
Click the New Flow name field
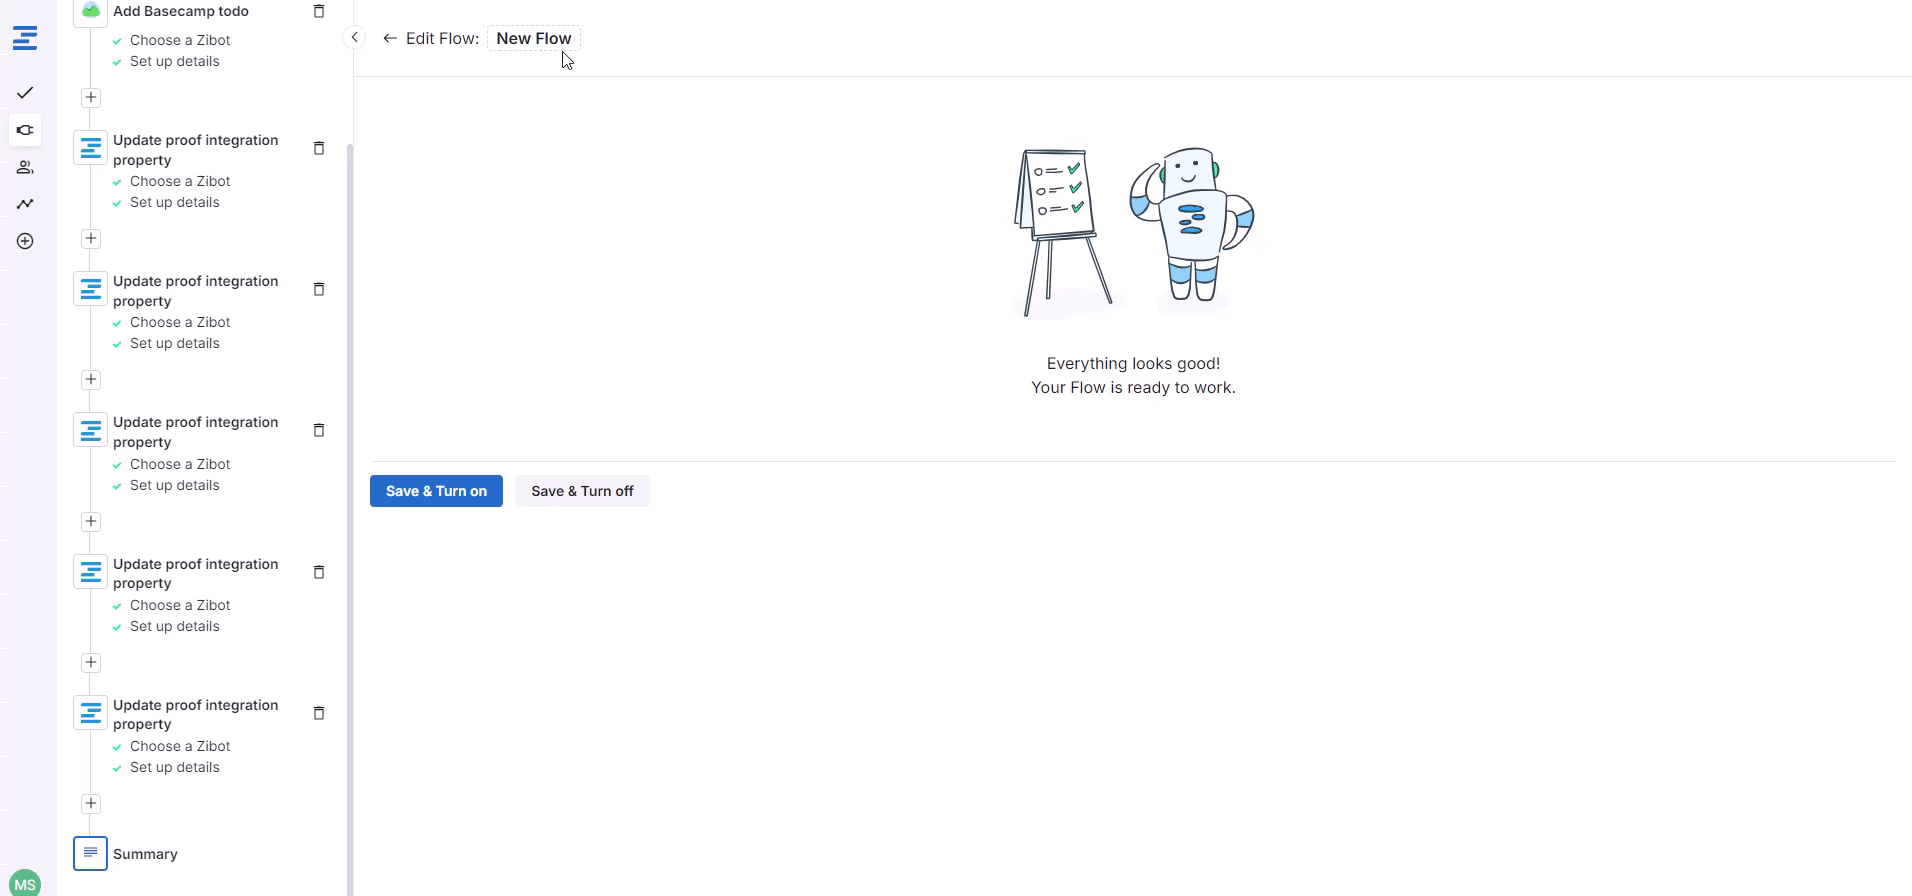(x=533, y=38)
